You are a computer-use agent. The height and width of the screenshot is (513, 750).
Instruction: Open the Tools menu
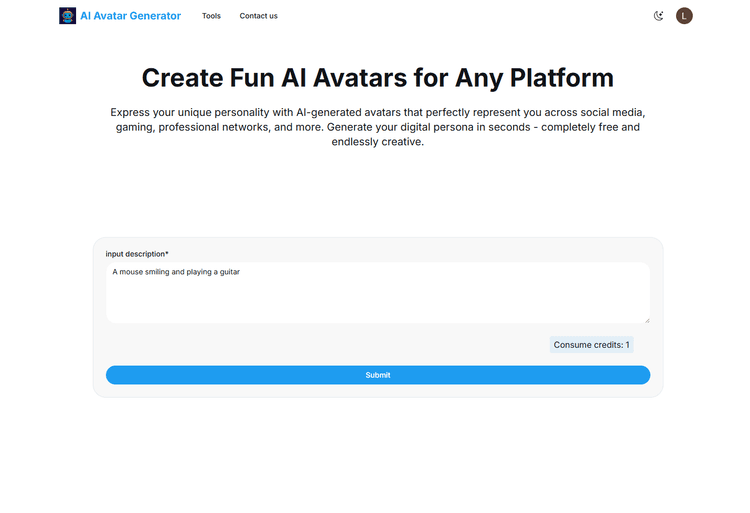click(211, 16)
